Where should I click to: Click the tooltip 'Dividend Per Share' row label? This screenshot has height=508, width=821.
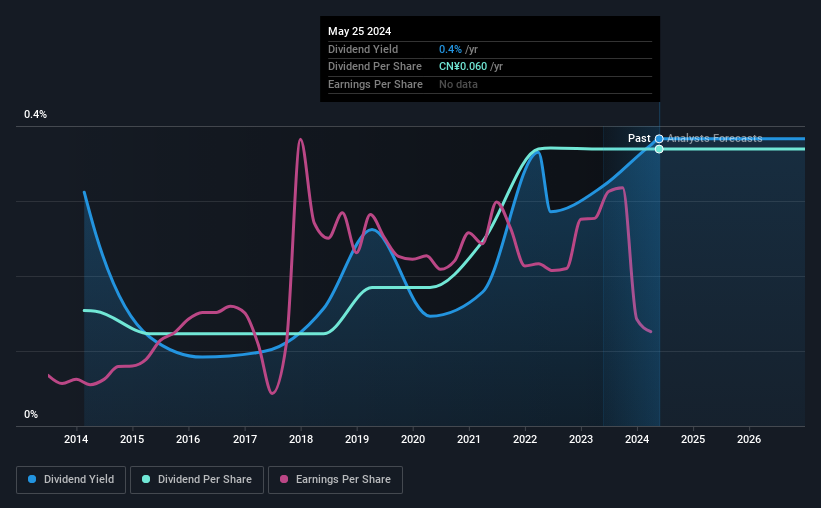click(375, 67)
